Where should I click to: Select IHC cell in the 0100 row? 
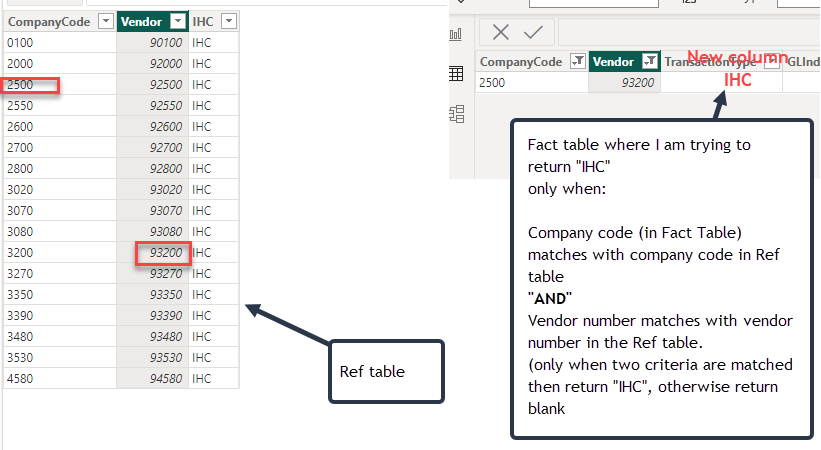click(214, 42)
